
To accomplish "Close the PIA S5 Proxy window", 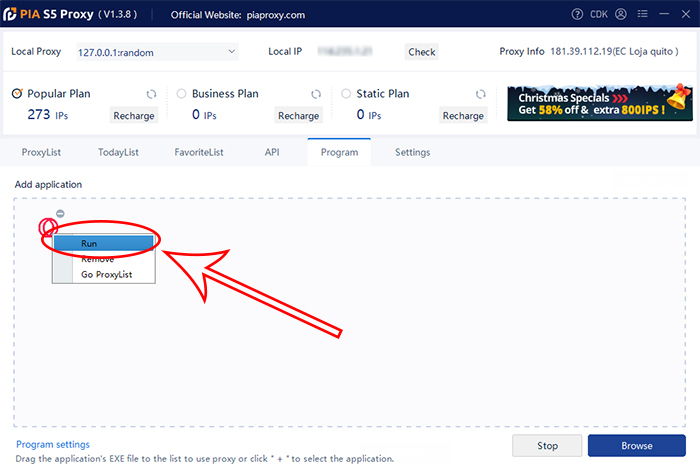I will tap(686, 14).
